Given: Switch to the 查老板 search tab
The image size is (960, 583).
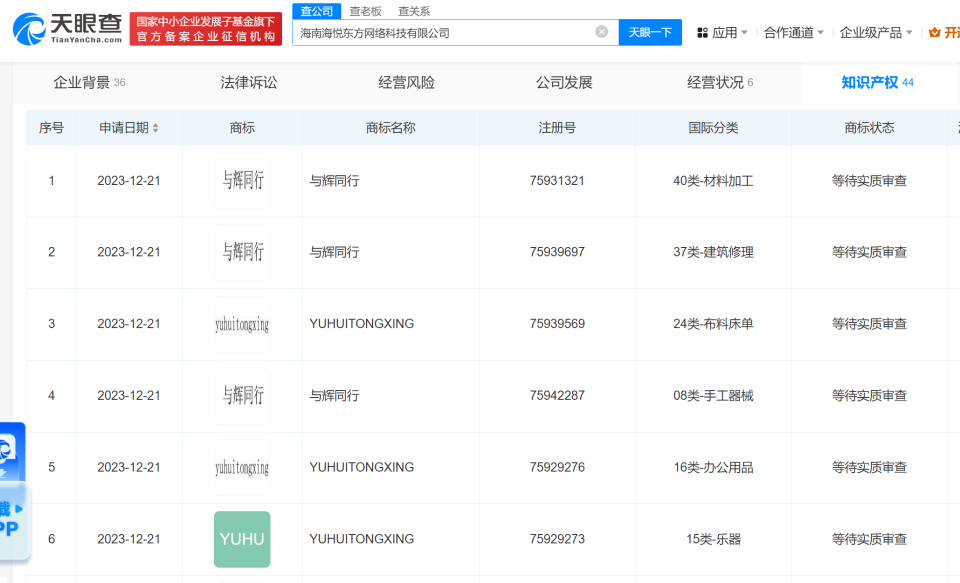Looking at the screenshot, I should click(x=366, y=11).
